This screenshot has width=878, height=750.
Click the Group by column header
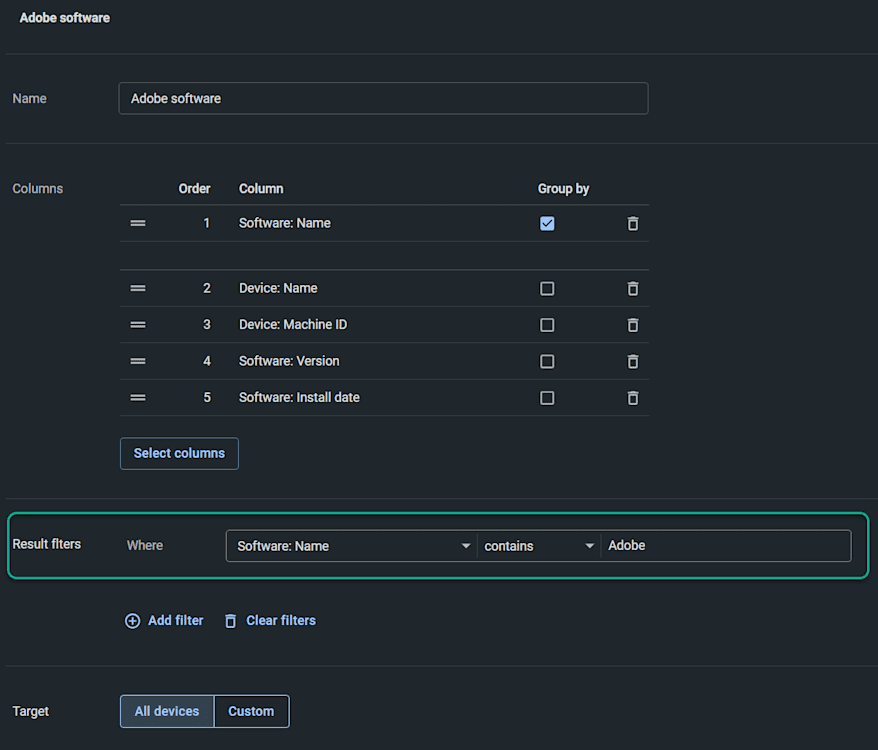tap(563, 189)
